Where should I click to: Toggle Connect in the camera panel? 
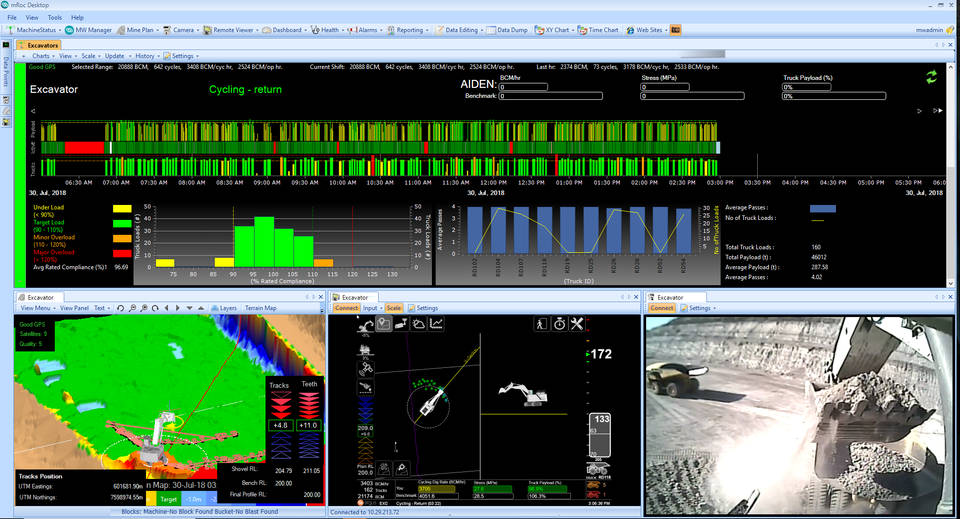pos(662,308)
